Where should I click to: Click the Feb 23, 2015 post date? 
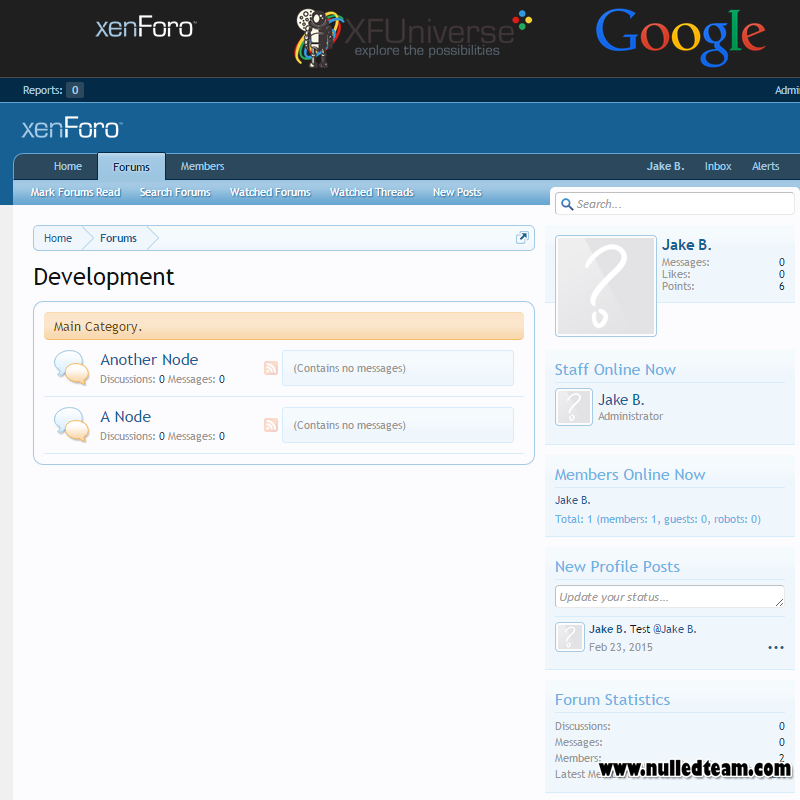(620, 647)
